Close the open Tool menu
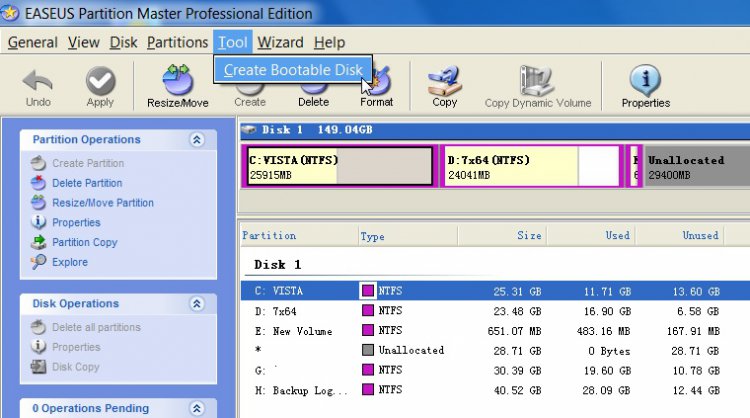The height and width of the screenshot is (418, 750). 232,43
